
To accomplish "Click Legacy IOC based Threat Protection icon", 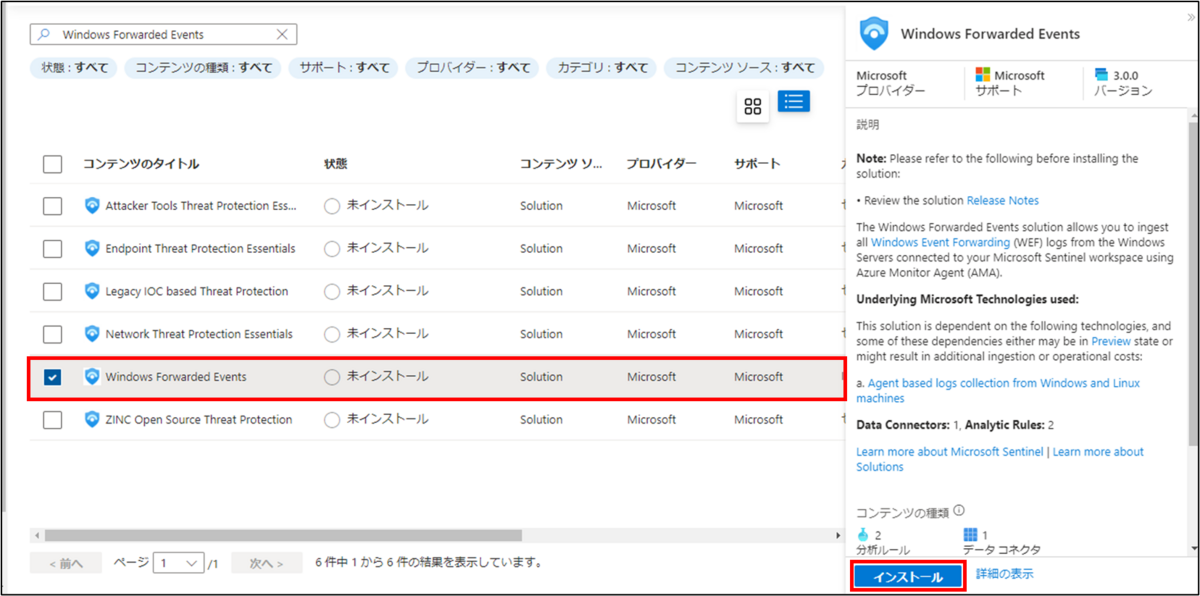I will 92,291.
